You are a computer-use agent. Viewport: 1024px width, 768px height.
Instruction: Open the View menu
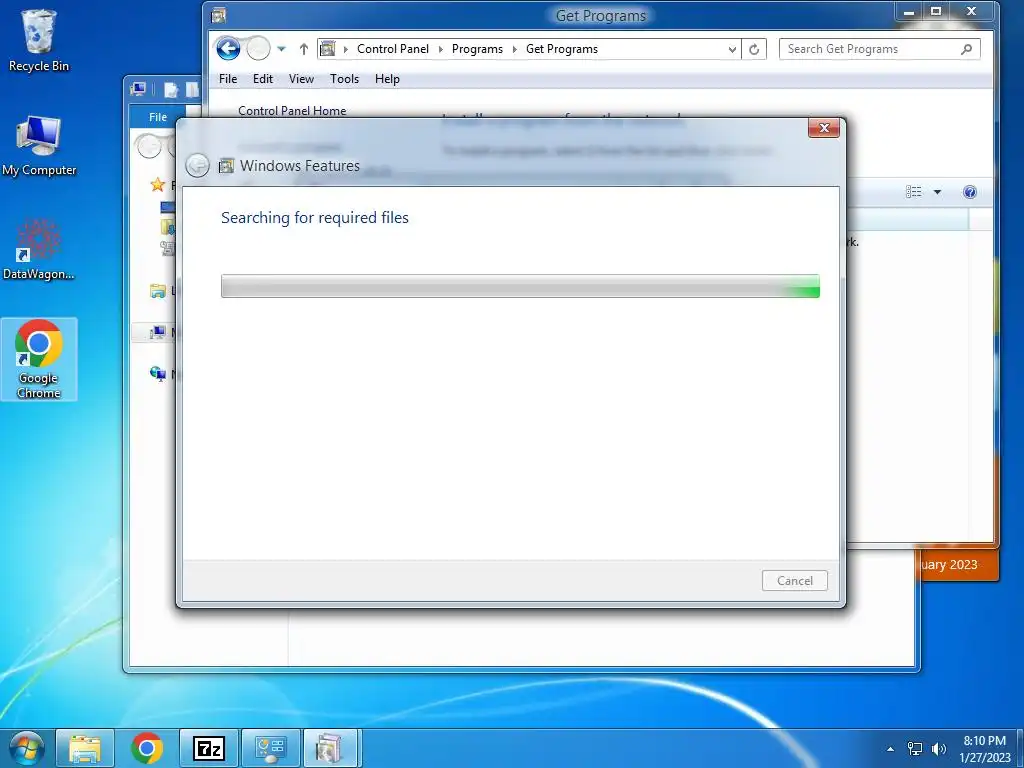[301, 79]
